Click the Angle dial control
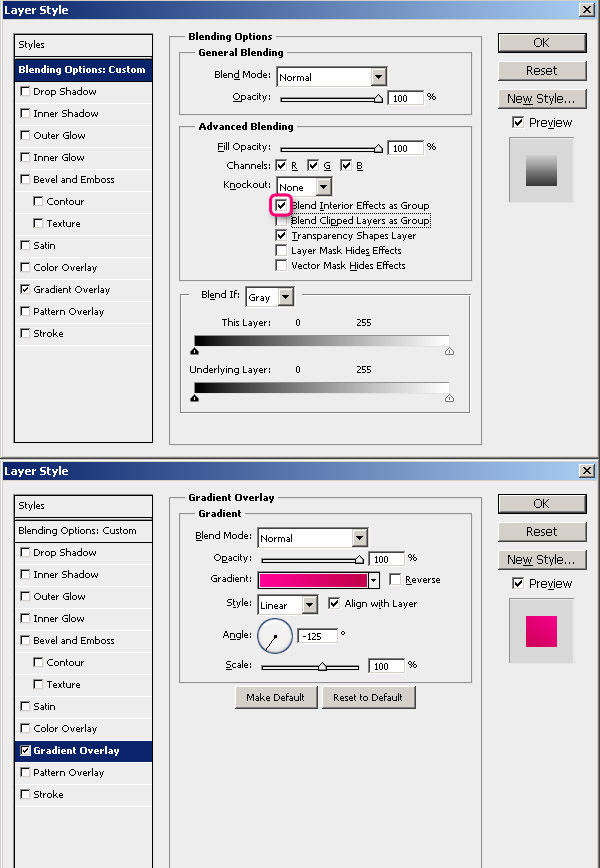Screen dimensions: 600x868 [275, 636]
